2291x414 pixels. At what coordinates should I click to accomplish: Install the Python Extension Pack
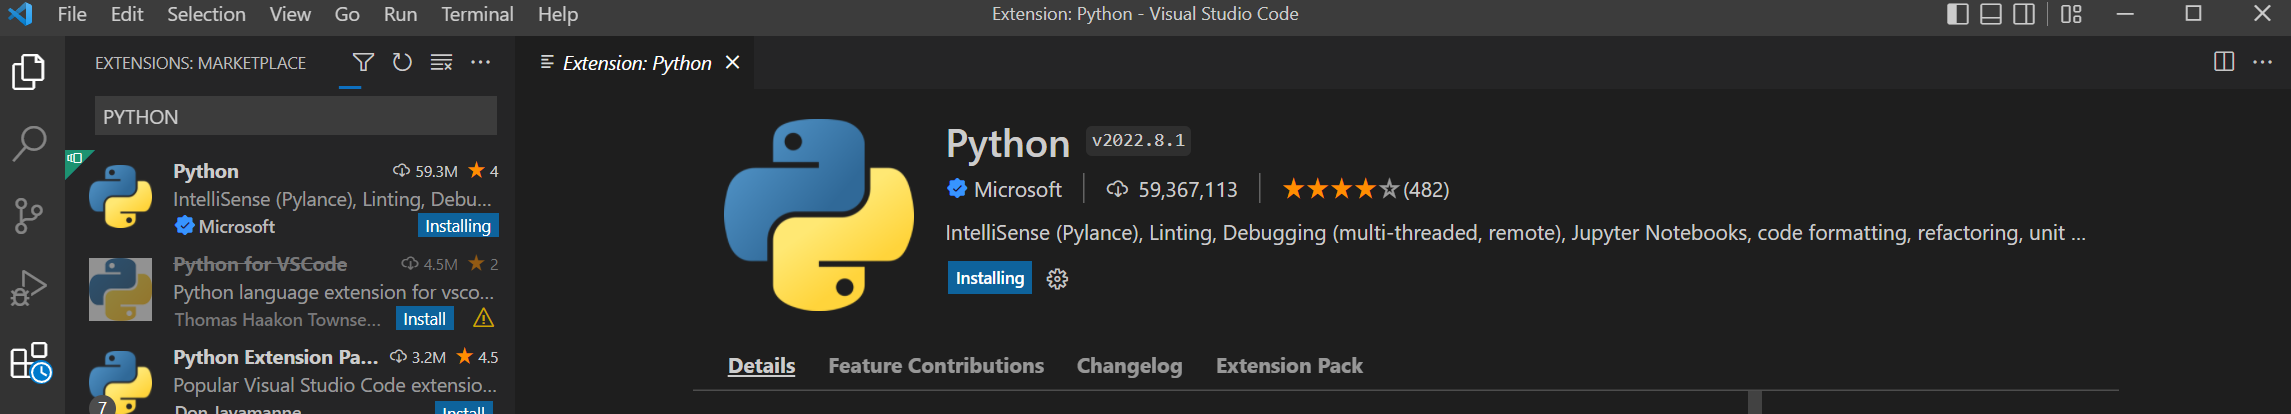click(464, 408)
